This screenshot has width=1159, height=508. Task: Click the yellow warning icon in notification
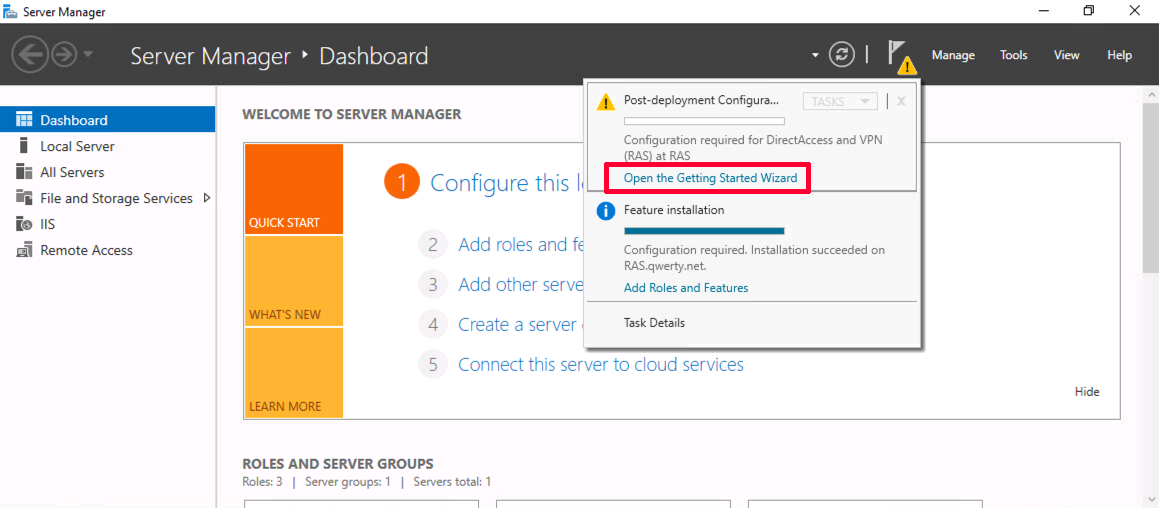605,102
